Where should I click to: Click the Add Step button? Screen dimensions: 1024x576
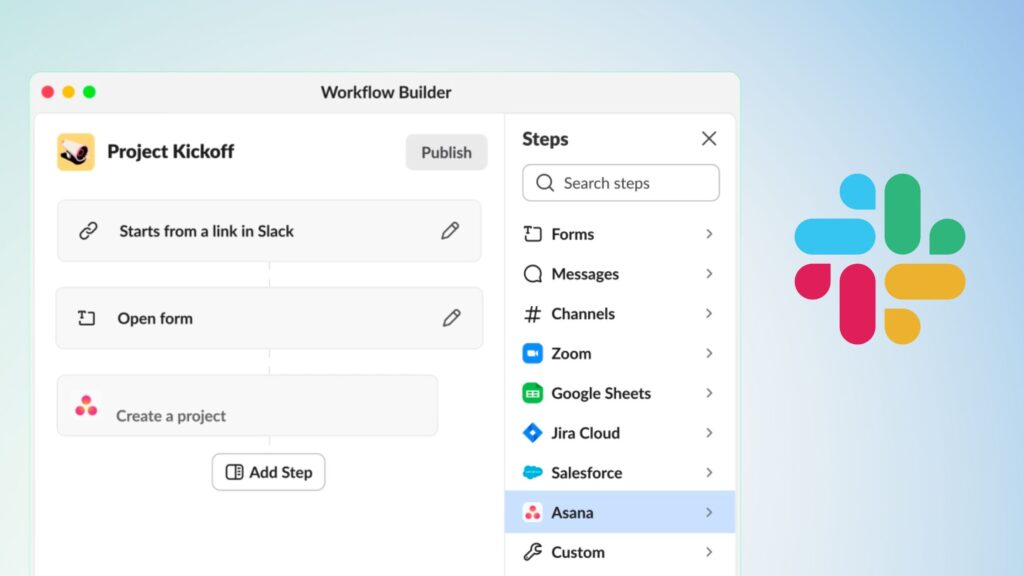(268, 472)
